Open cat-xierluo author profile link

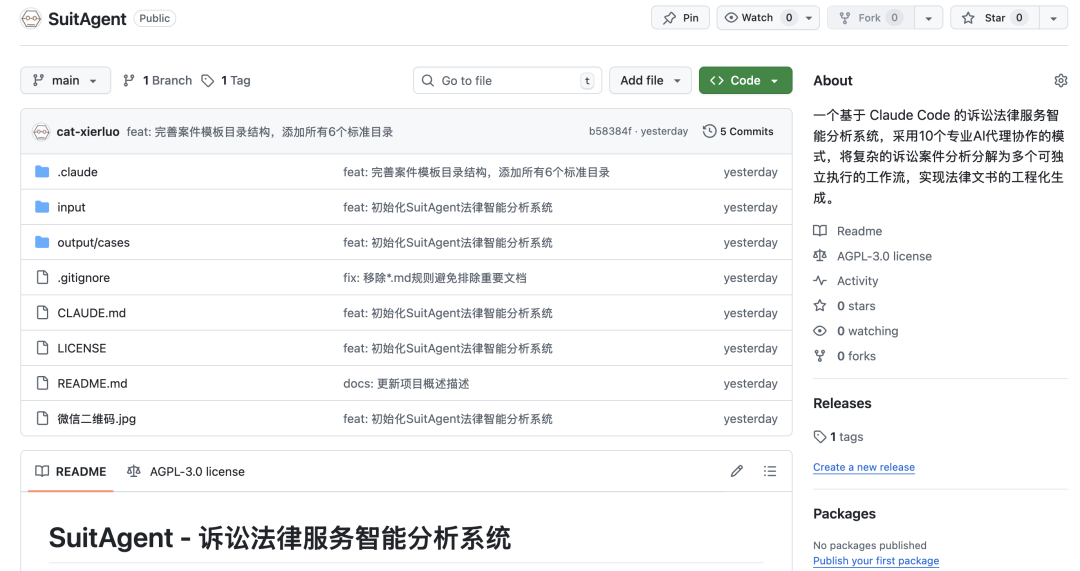click(x=88, y=132)
